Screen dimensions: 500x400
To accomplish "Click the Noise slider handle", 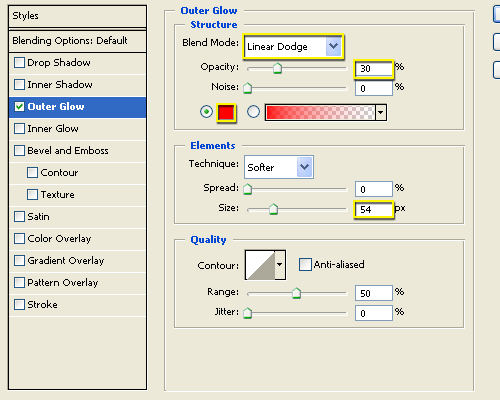I will pyautogui.click(x=247, y=88).
